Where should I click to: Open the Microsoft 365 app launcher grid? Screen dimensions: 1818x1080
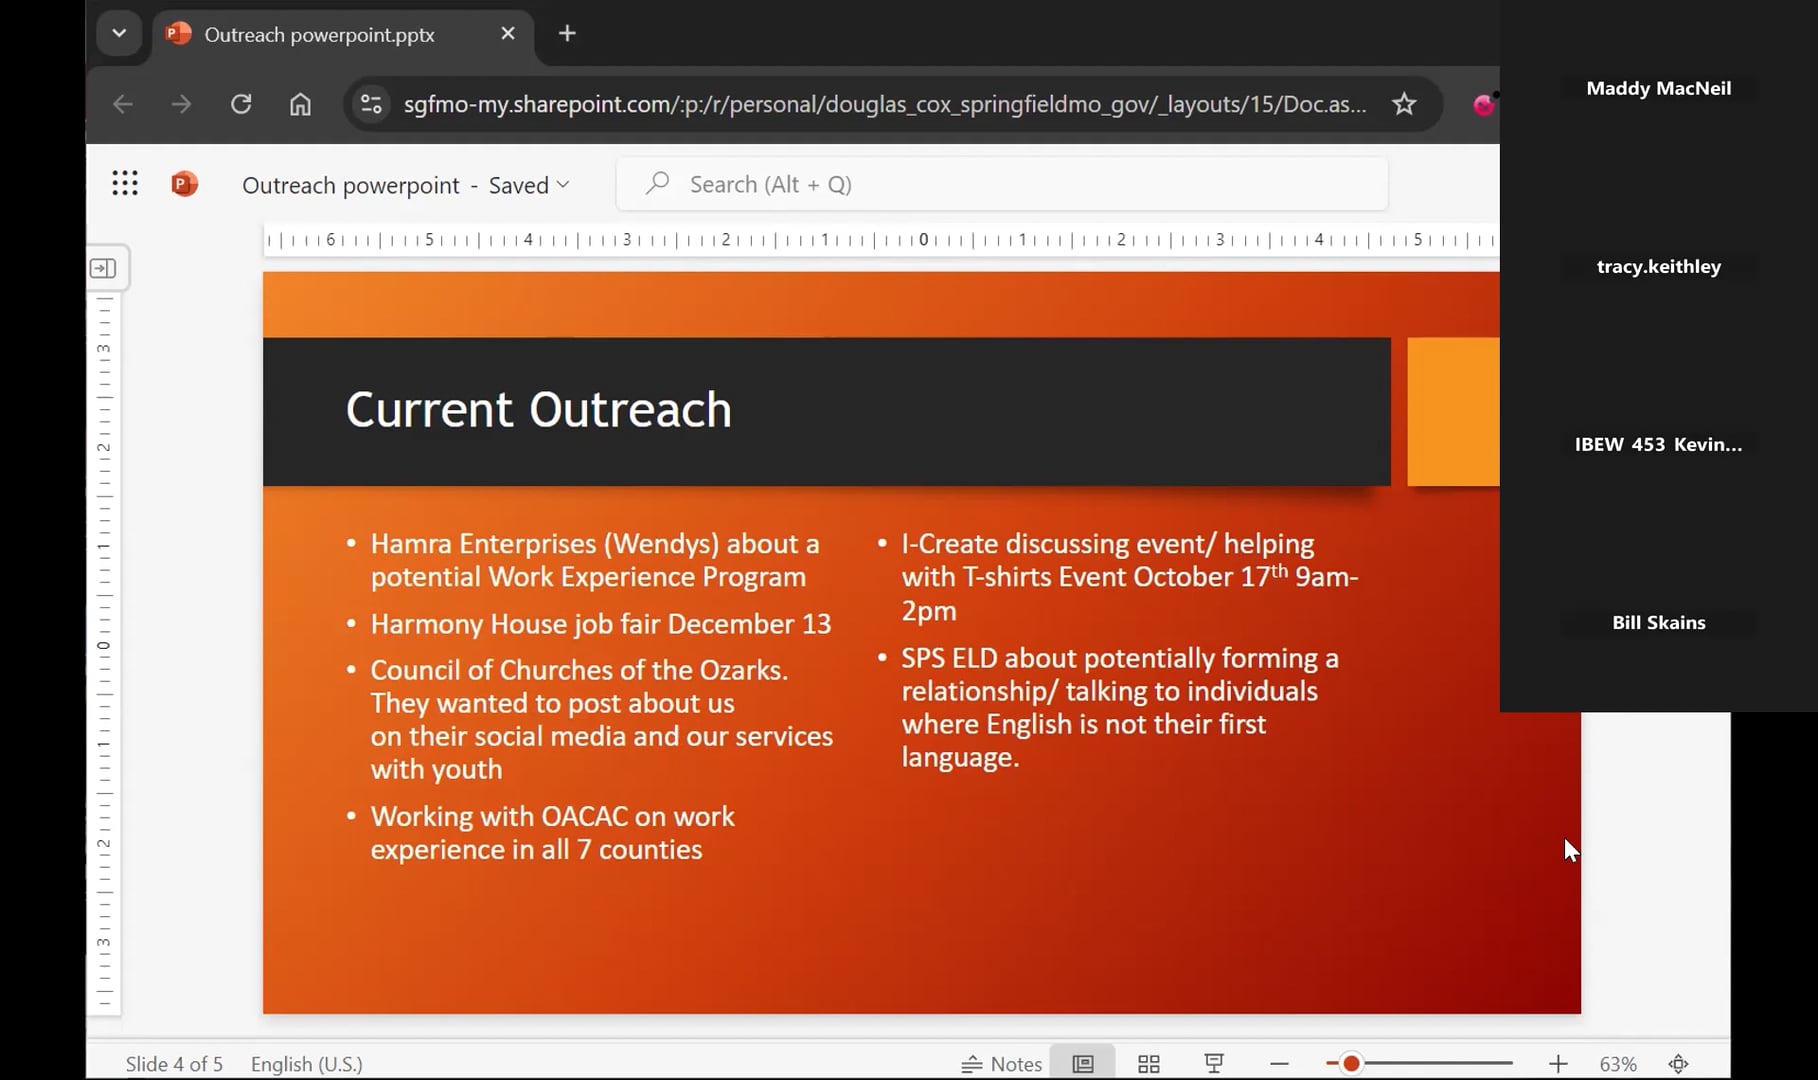pyautogui.click(x=125, y=184)
